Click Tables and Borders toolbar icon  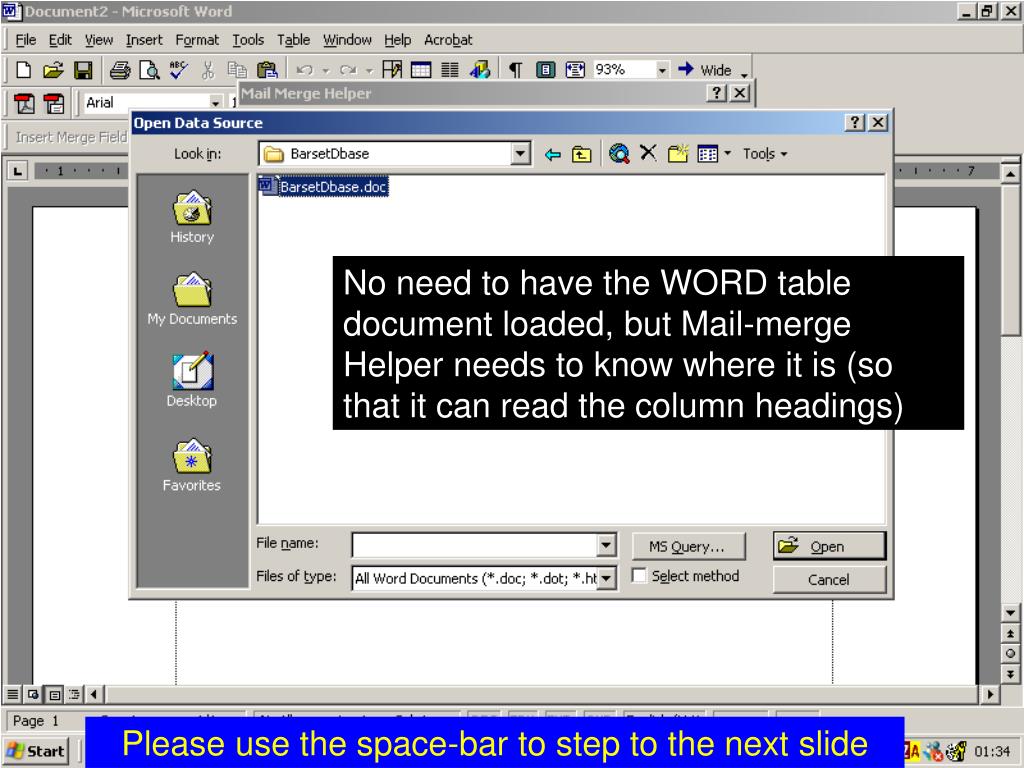(x=392, y=70)
